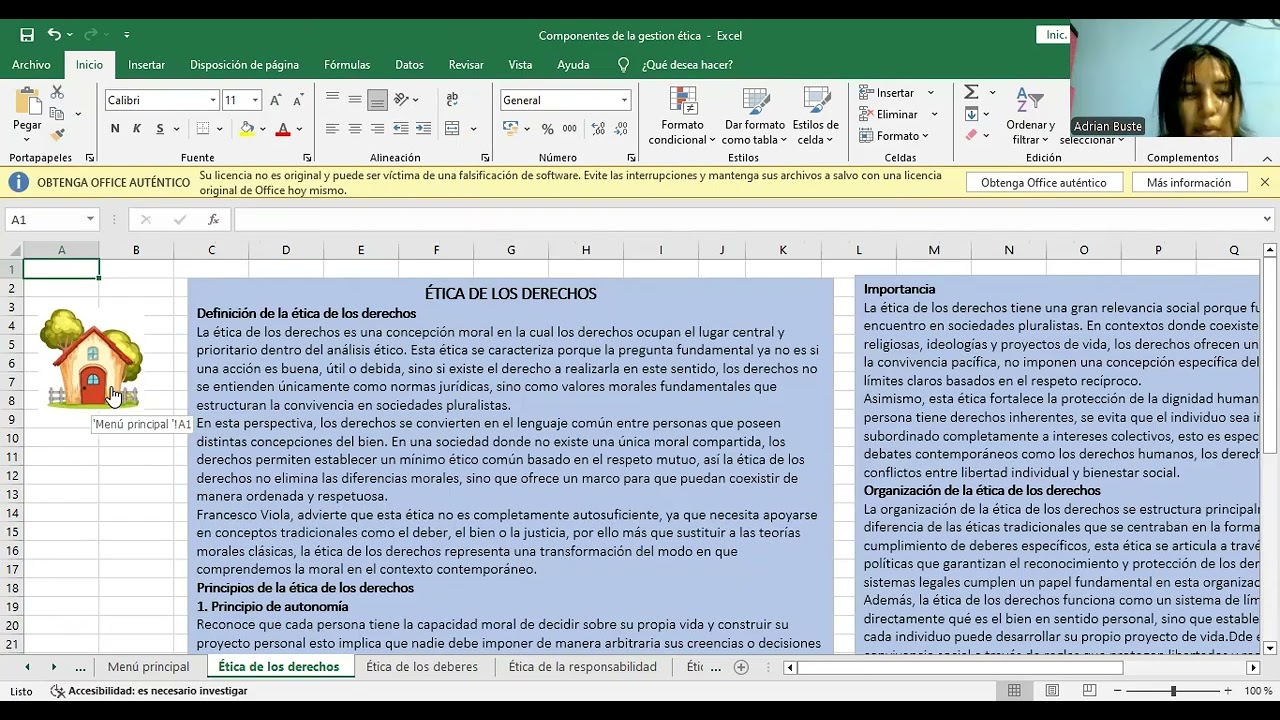Click Accesibilidad: es necesario investigar status
The height and width of the screenshot is (720, 1280).
pyautogui.click(x=149, y=691)
